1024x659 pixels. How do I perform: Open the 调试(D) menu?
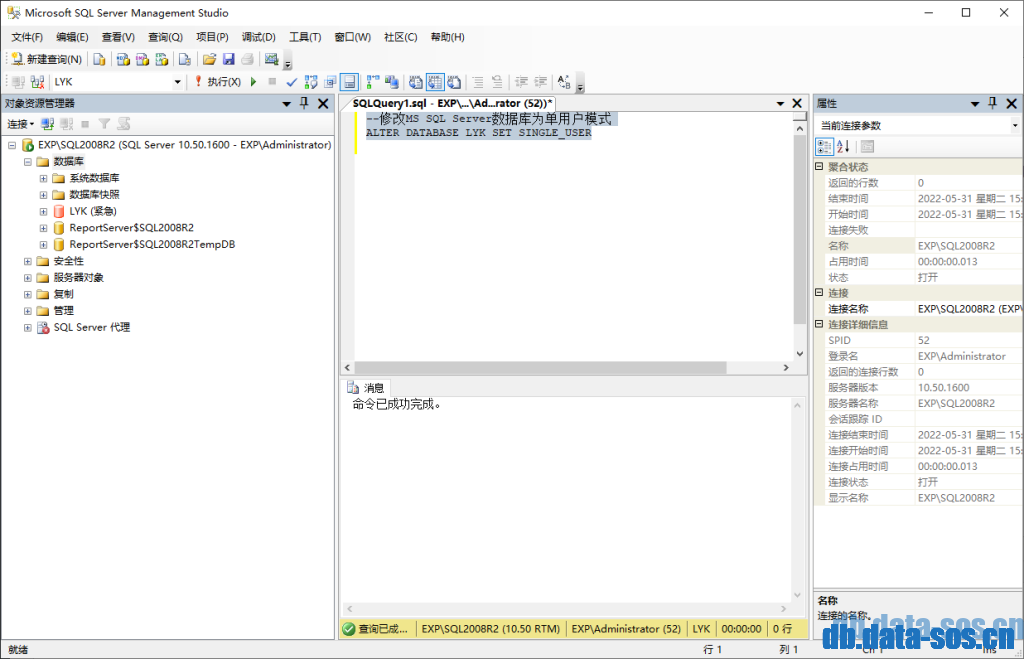pyautogui.click(x=258, y=37)
